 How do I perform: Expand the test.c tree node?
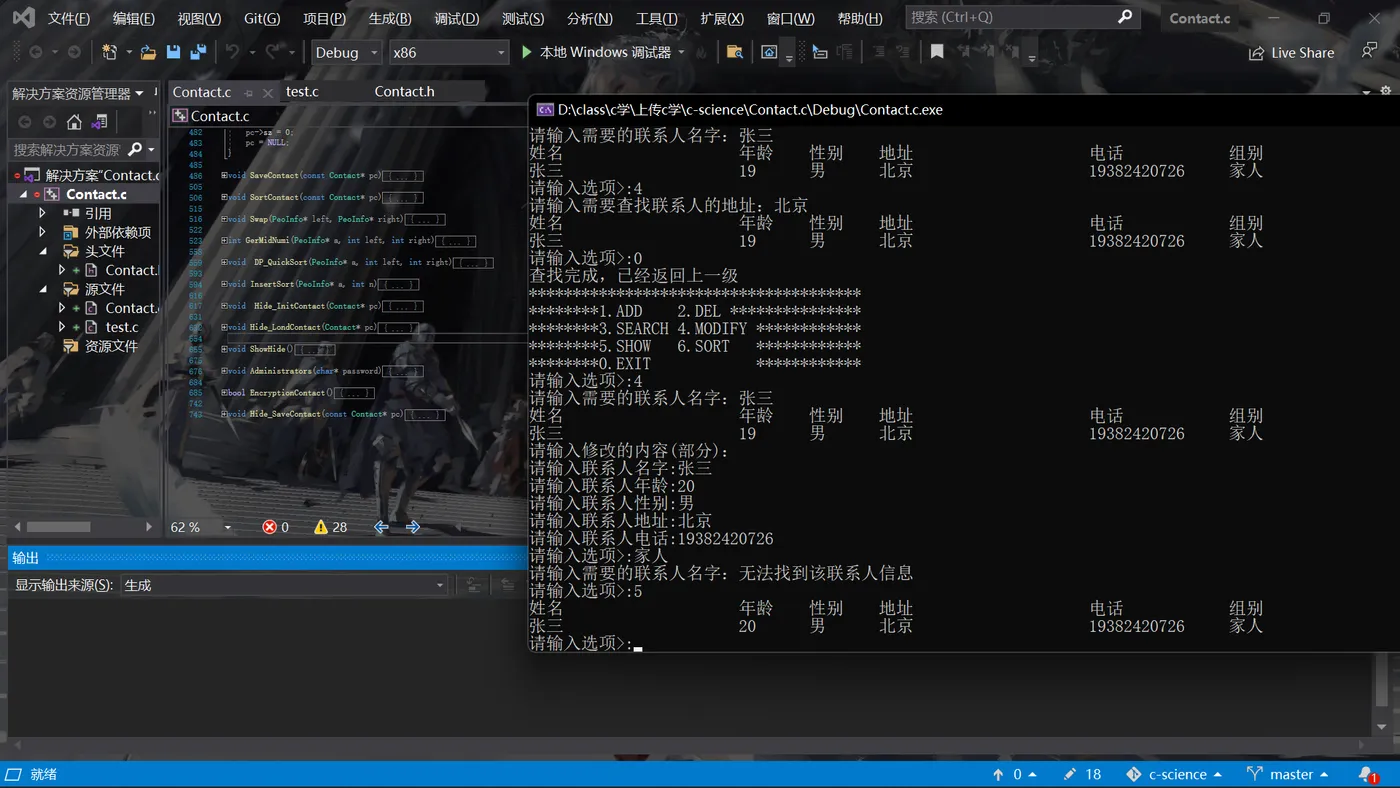pyautogui.click(x=62, y=327)
